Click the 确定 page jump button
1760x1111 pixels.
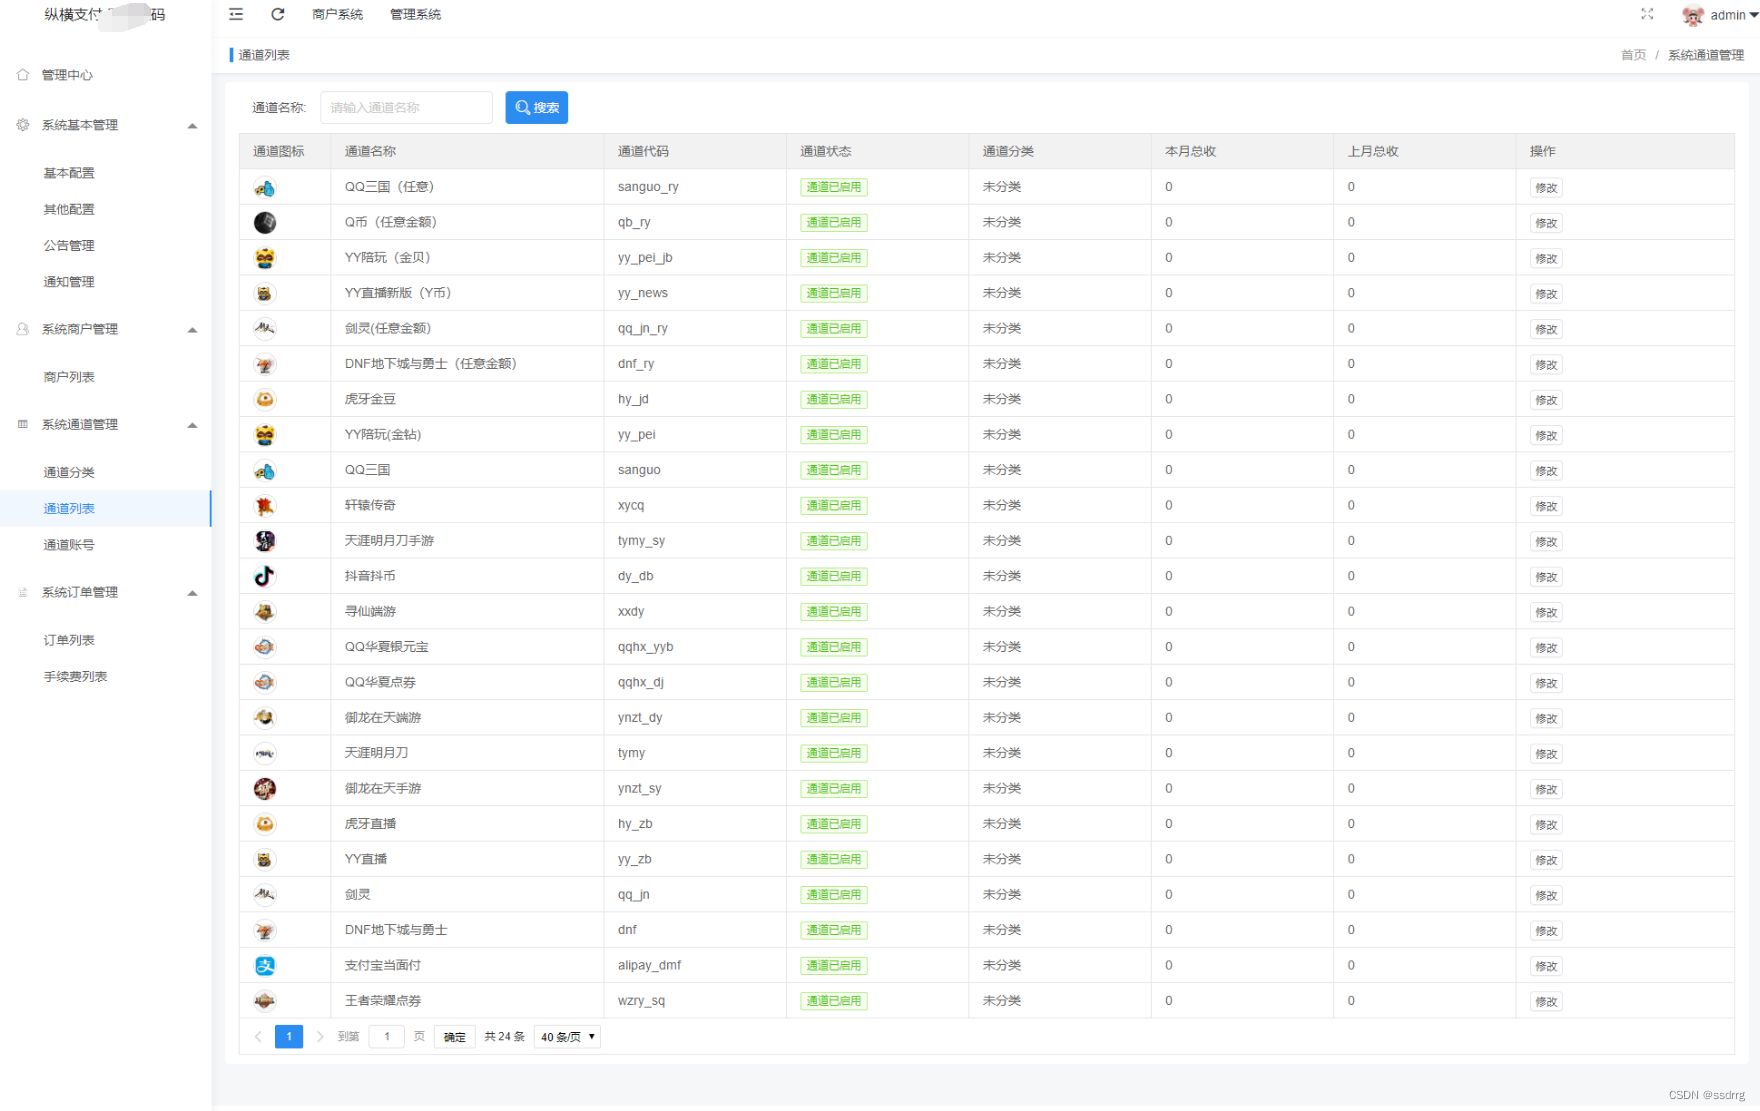point(454,1037)
